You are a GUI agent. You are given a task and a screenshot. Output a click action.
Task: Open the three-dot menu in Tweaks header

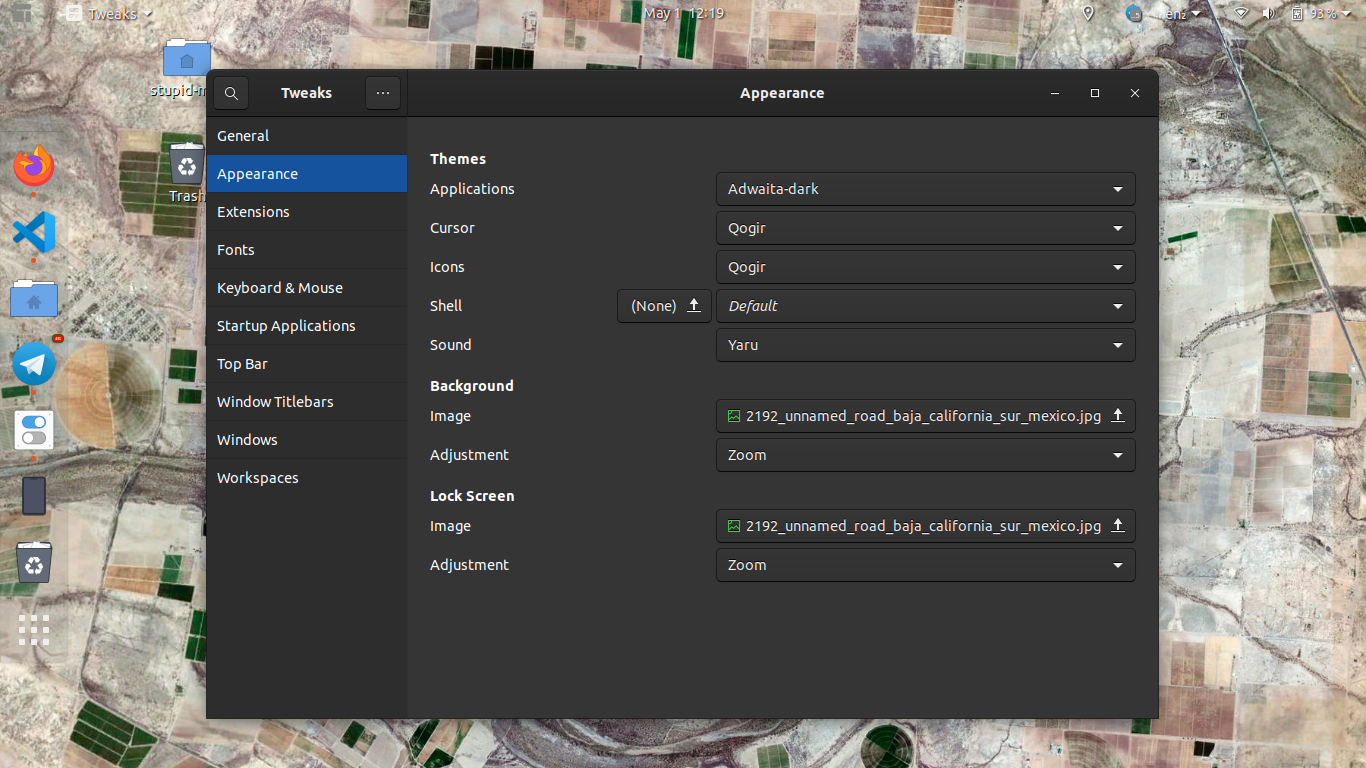coord(383,93)
